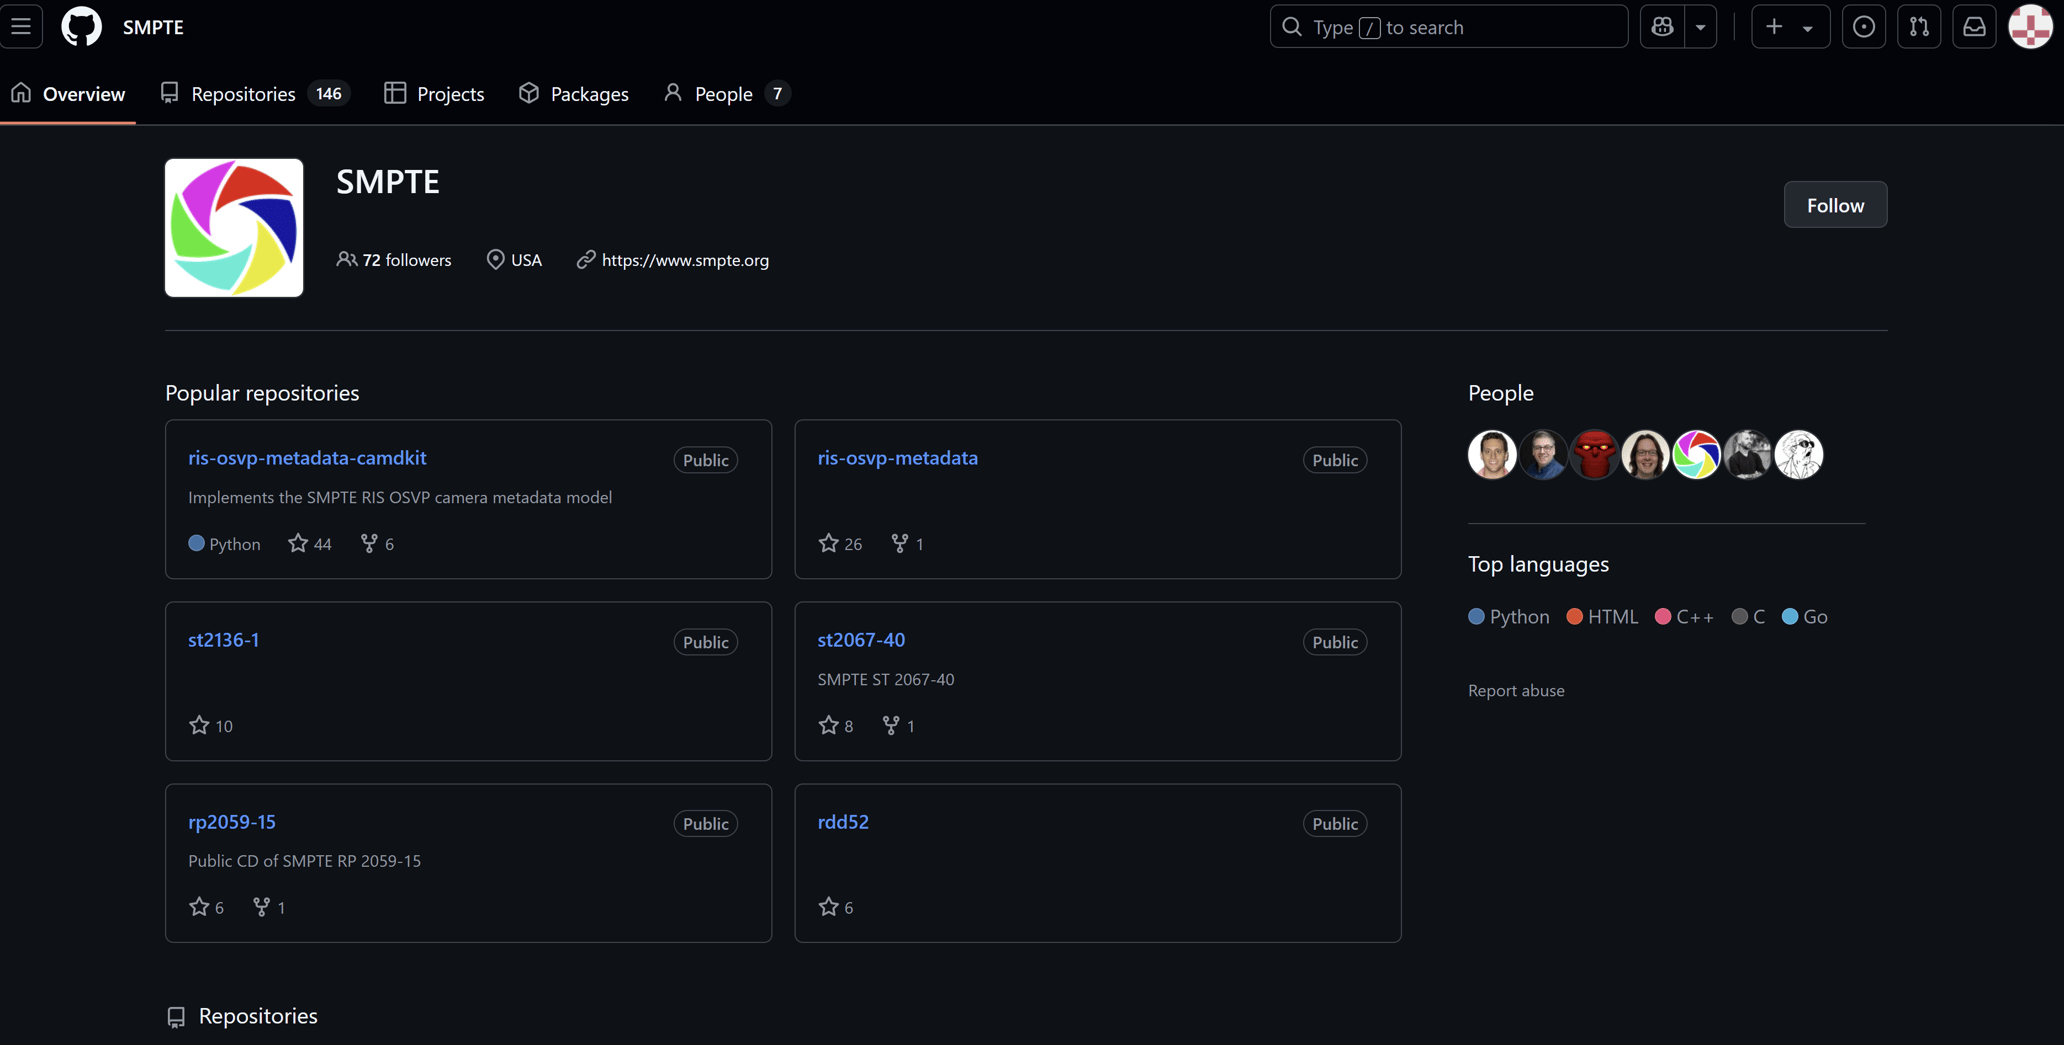This screenshot has width=2064, height=1045.
Task: Click the Python language color dot
Action: tap(1476, 617)
